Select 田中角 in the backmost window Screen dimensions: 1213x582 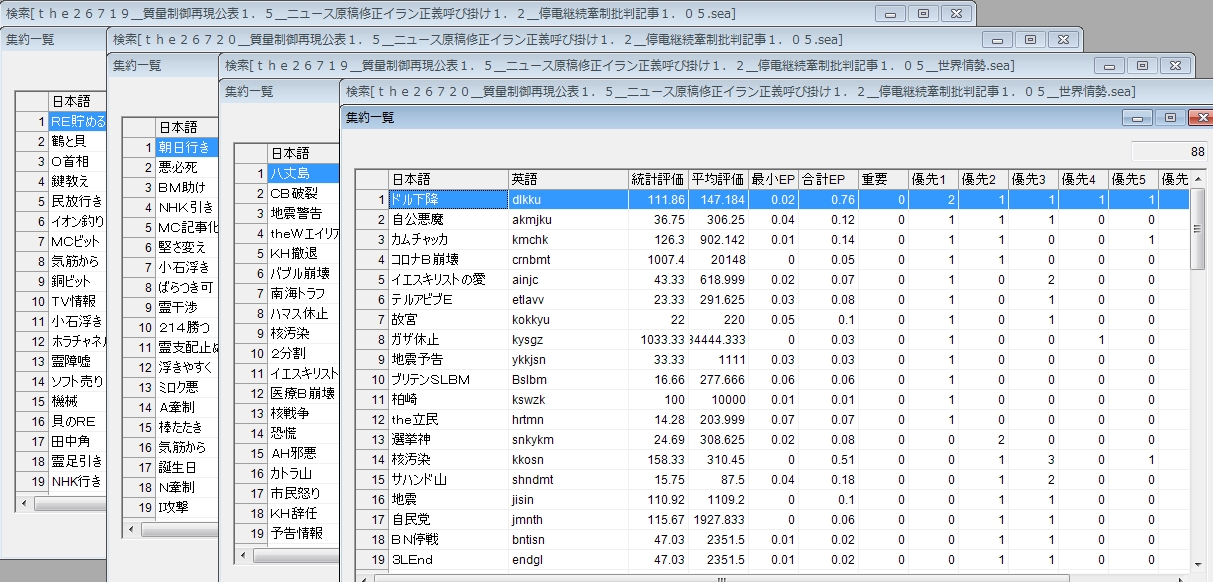pyautogui.click(x=77, y=441)
